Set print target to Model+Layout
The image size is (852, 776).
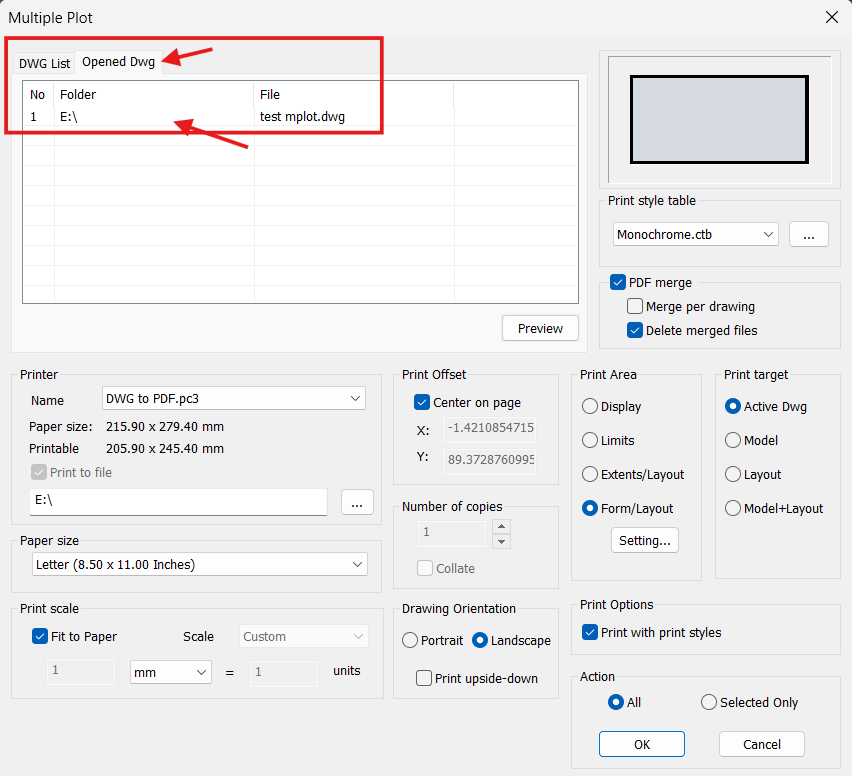pyautogui.click(x=733, y=509)
